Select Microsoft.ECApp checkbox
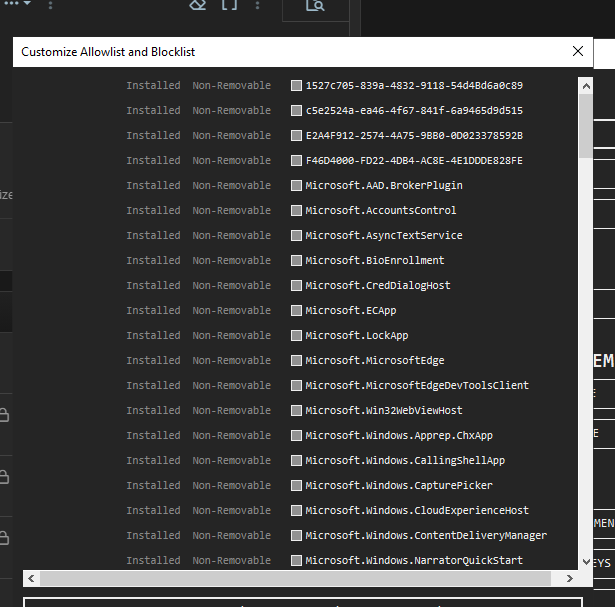Viewport: 615px width, 607px height. tap(296, 311)
